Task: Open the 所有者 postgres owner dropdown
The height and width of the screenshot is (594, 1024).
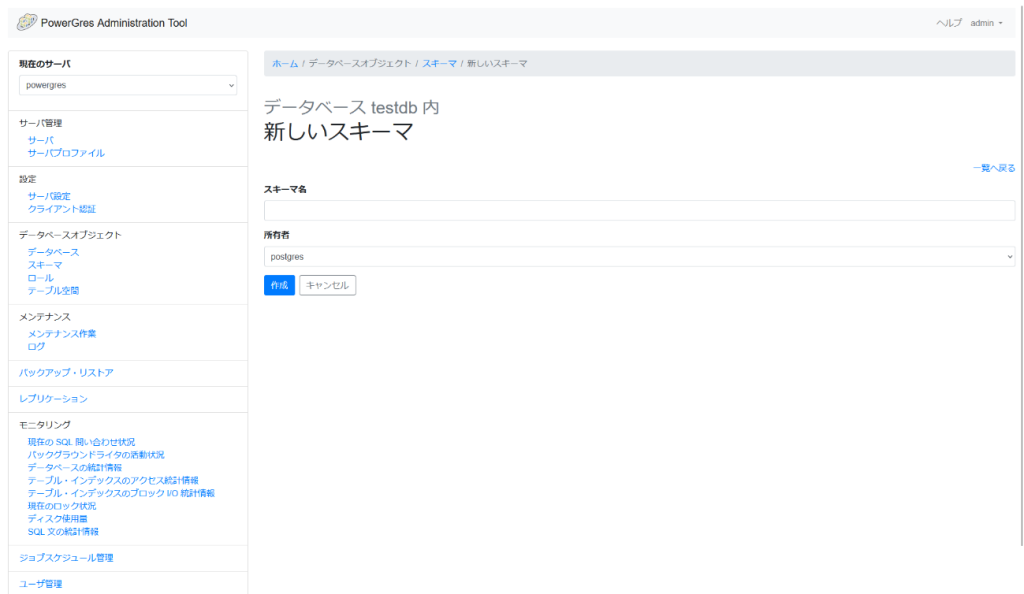Action: point(639,257)
